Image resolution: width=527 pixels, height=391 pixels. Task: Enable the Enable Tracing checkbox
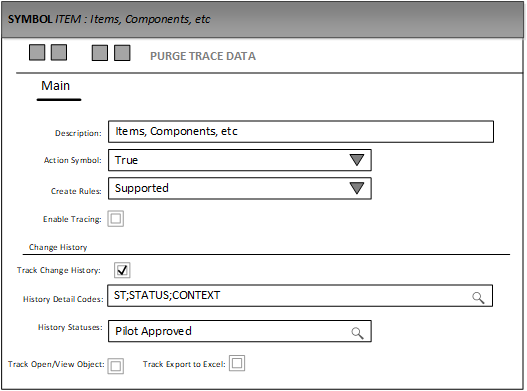point(116,219)
